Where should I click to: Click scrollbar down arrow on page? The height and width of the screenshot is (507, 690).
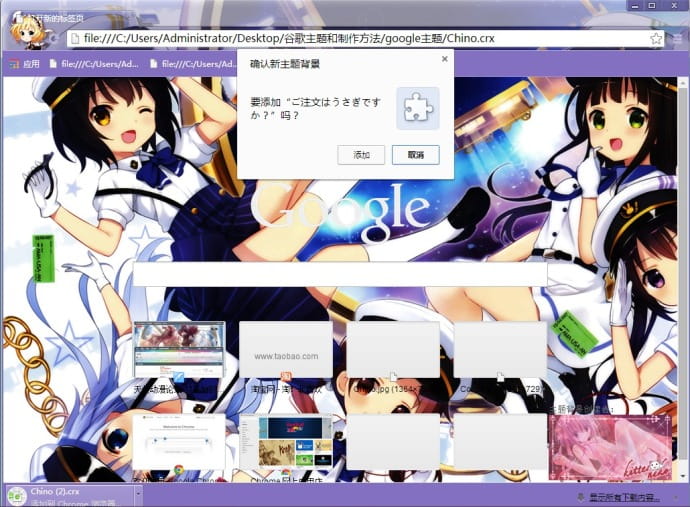point(683,477)
